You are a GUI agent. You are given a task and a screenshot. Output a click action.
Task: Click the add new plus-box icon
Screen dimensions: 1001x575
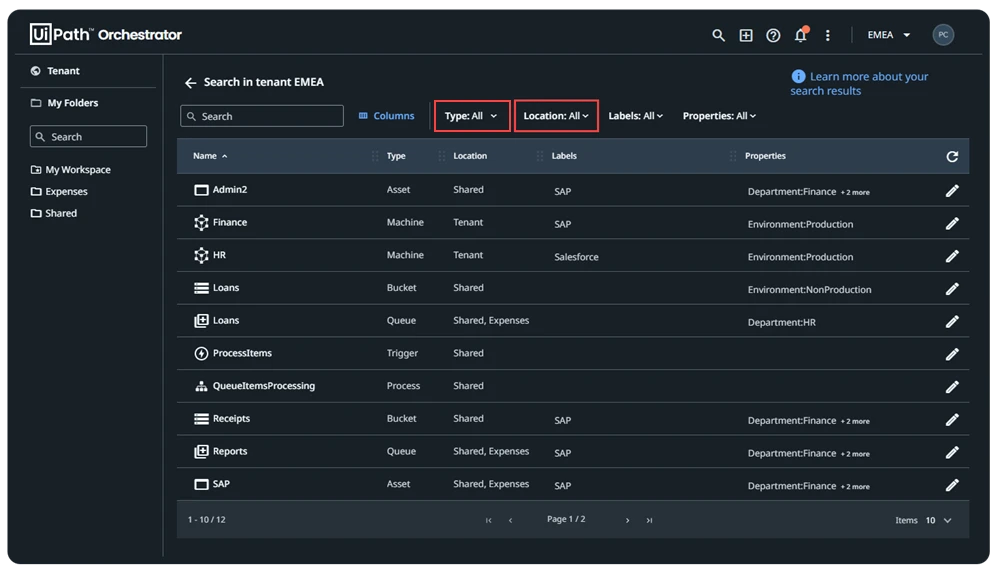pos(746,35)
